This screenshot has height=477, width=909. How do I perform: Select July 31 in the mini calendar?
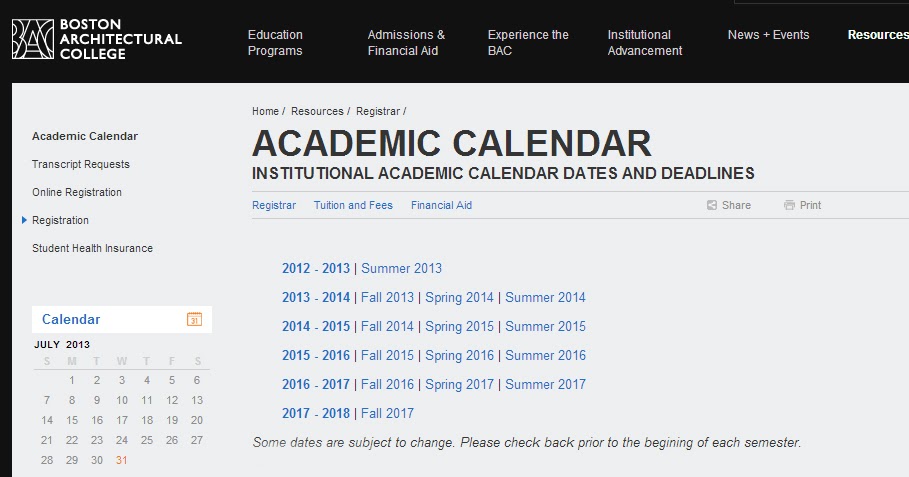pos(121,460)
